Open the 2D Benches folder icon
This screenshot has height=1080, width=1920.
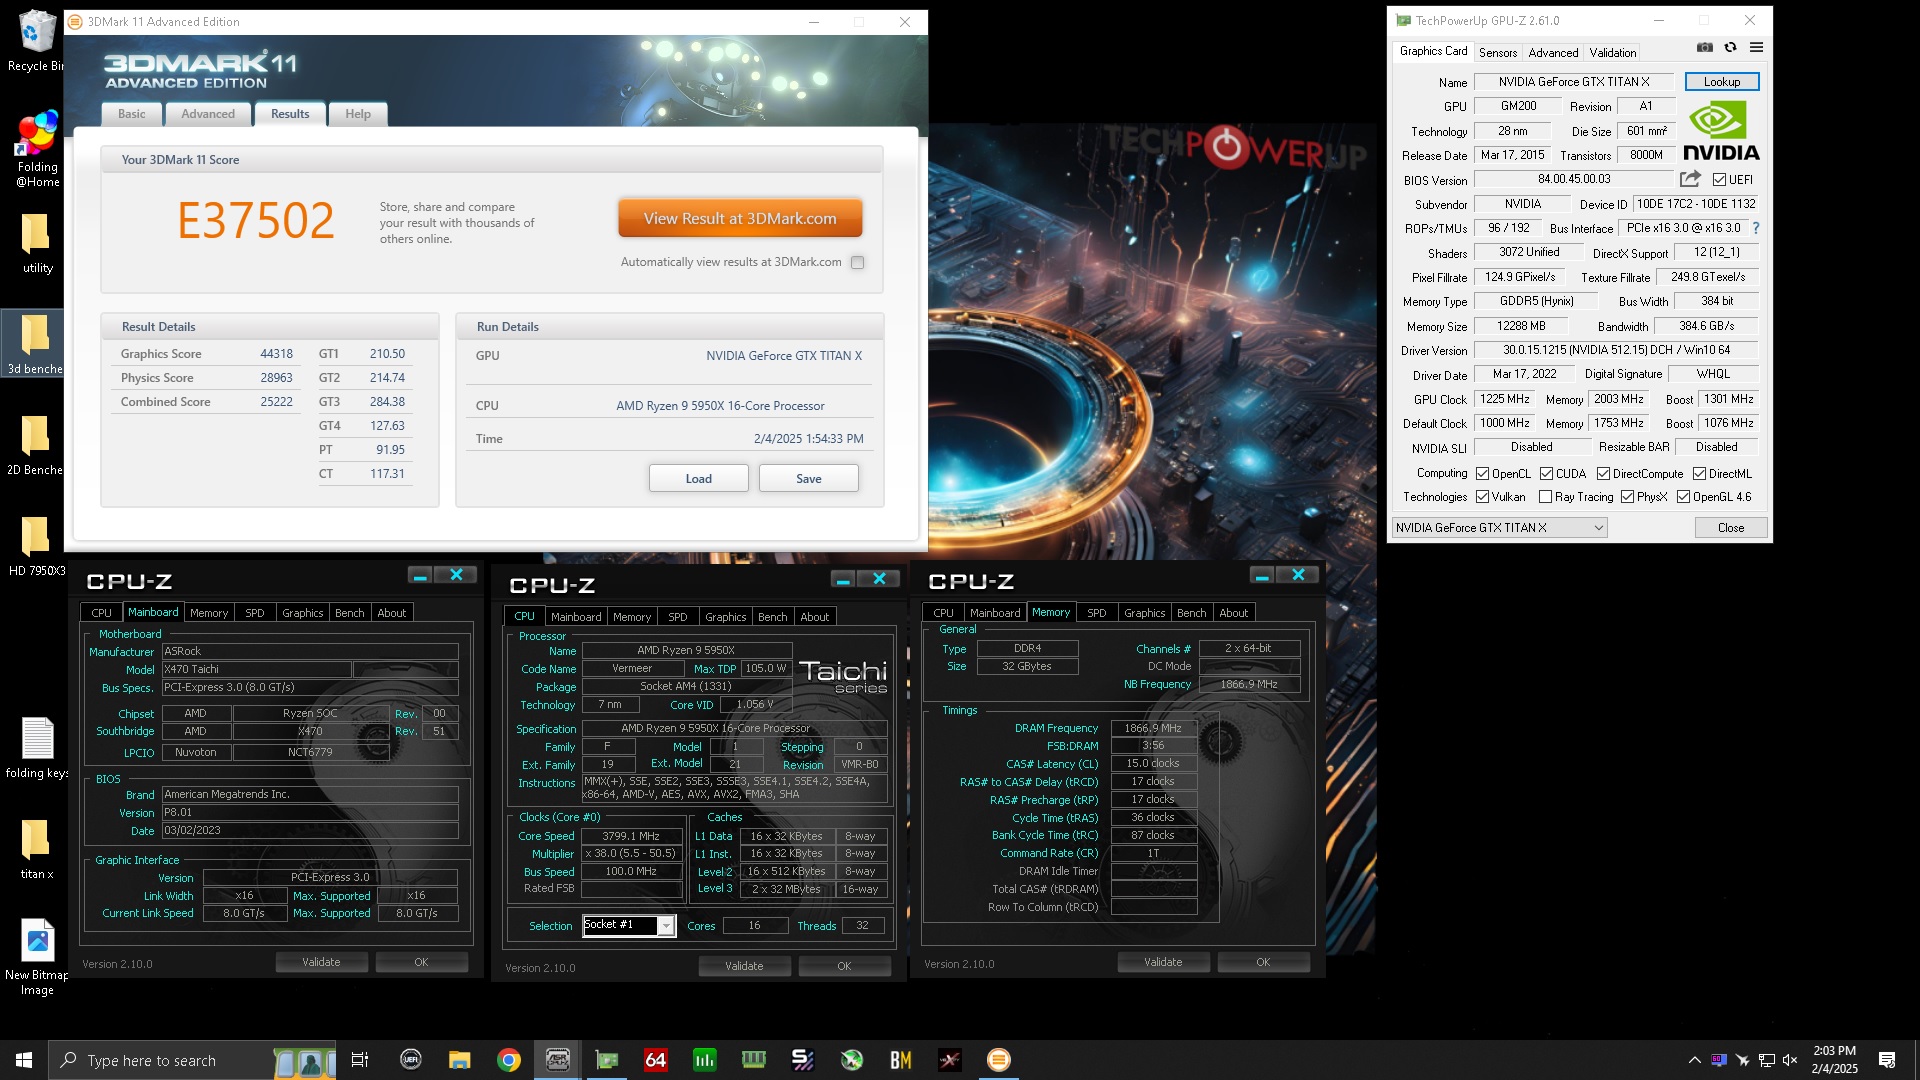[x=35, y=445]
